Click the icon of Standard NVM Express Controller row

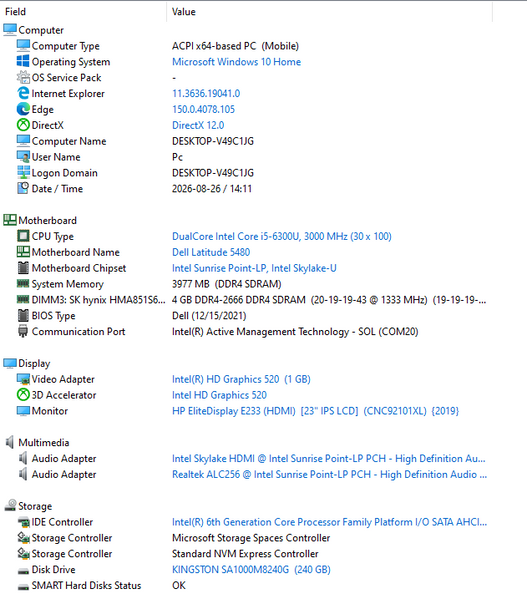tap(23, 553)
